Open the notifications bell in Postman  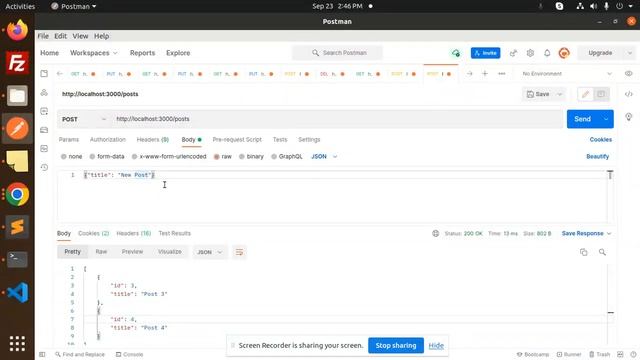[x=547, y=53]
